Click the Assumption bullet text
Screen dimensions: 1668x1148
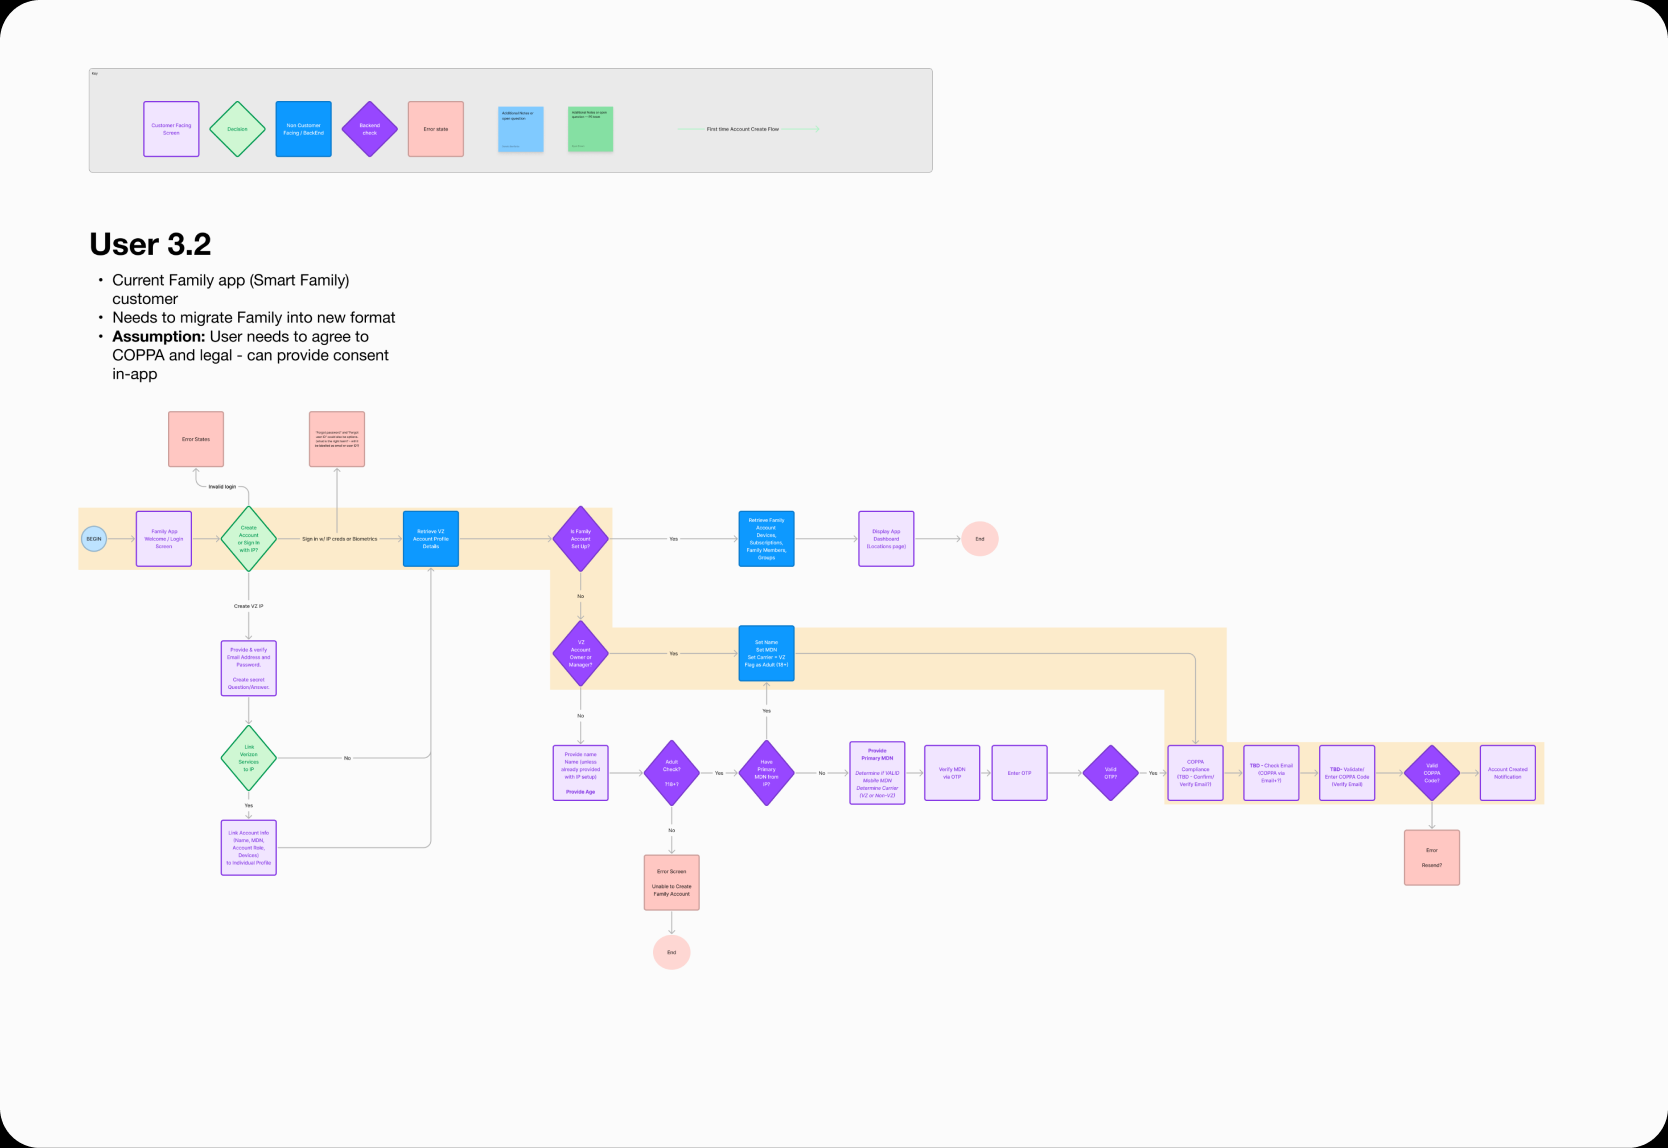(250, 355)
